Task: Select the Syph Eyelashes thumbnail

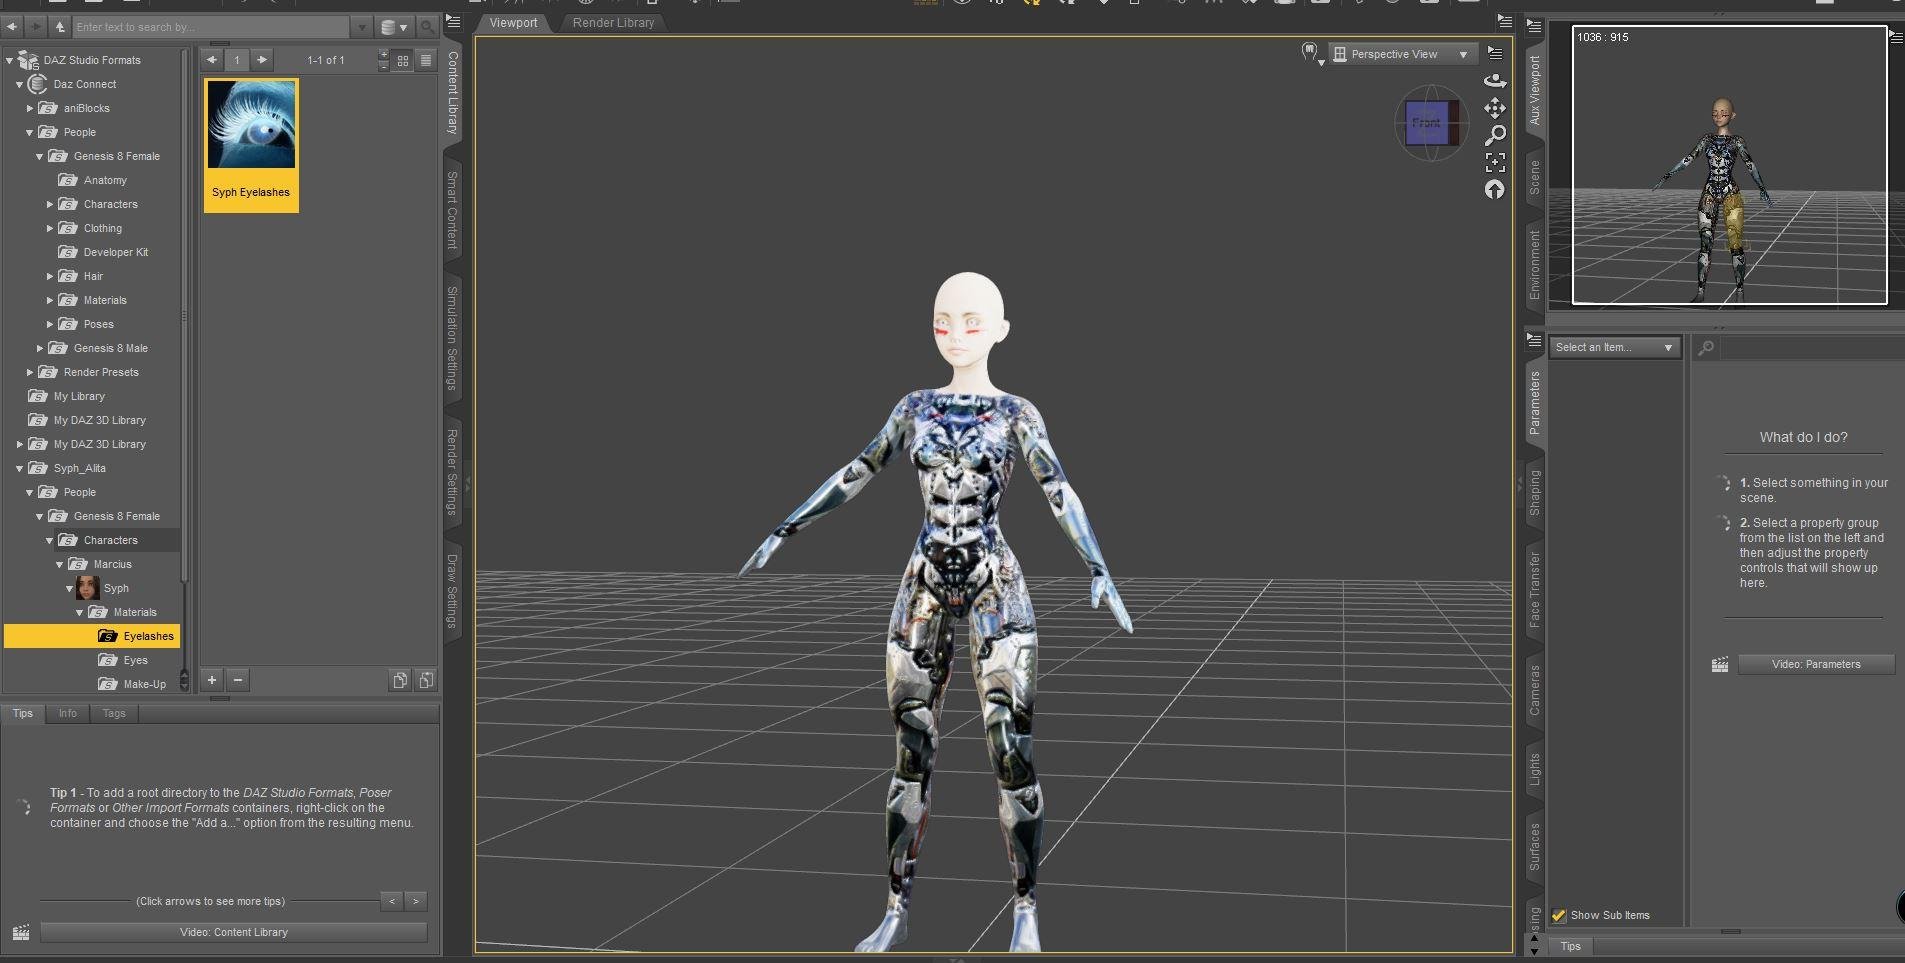Action: pyautogui.click(x=251, y=145)
